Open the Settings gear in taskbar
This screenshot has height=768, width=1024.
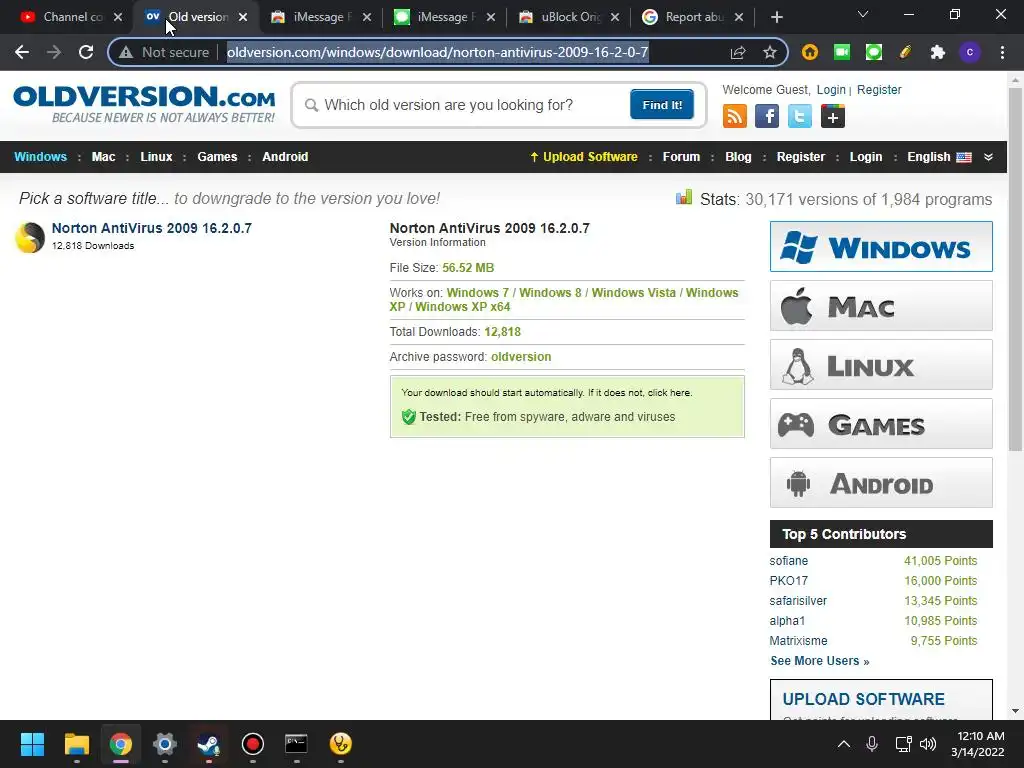[165, 744]
